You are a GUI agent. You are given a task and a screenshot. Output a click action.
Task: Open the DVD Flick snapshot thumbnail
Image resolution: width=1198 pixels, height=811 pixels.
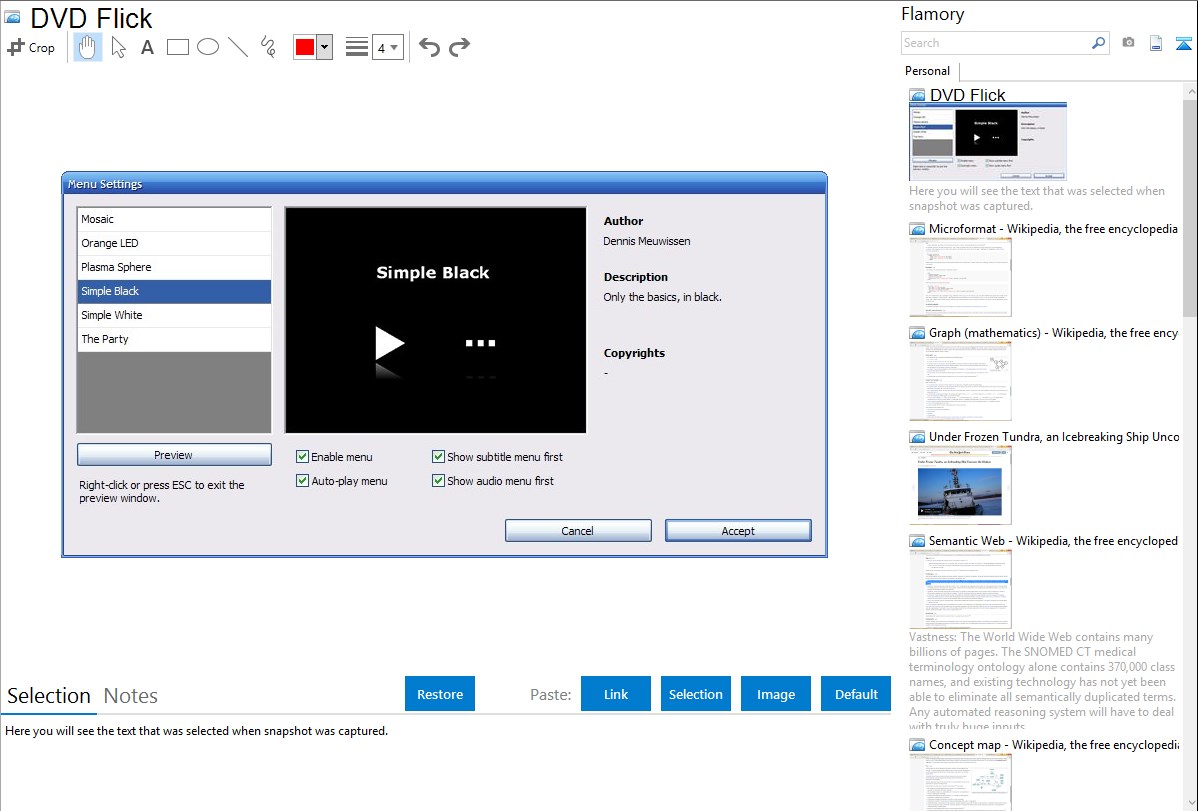988,142
